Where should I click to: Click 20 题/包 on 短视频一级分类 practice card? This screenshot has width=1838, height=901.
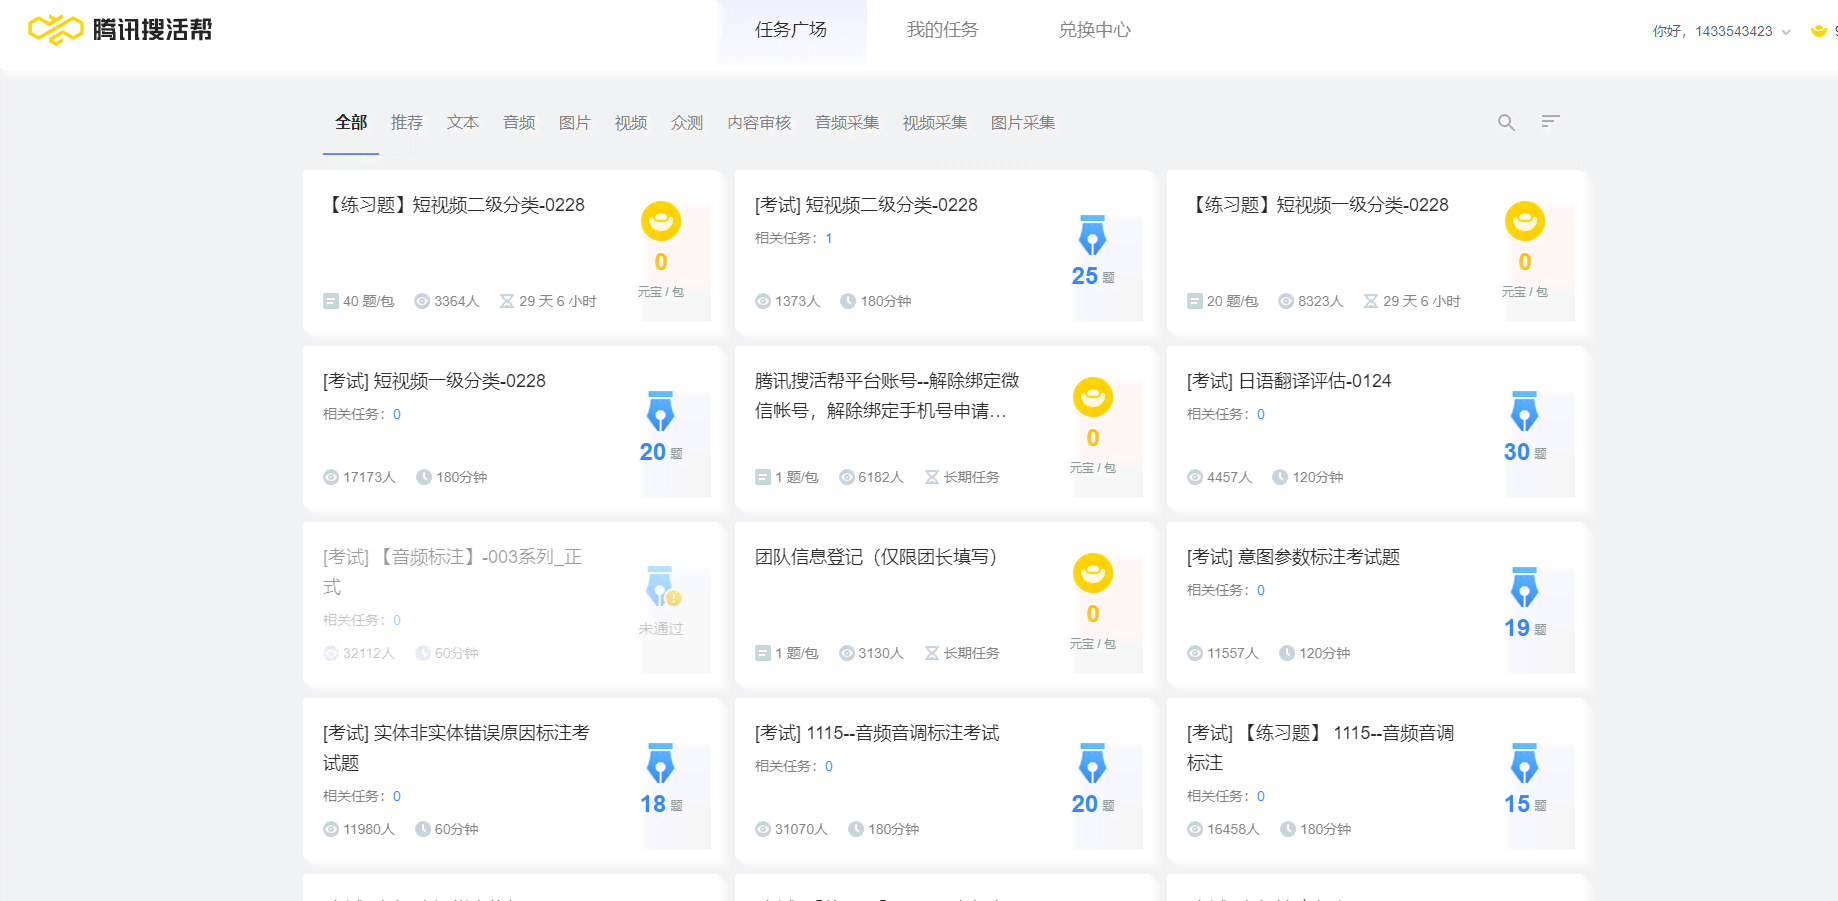(1232, 301)
